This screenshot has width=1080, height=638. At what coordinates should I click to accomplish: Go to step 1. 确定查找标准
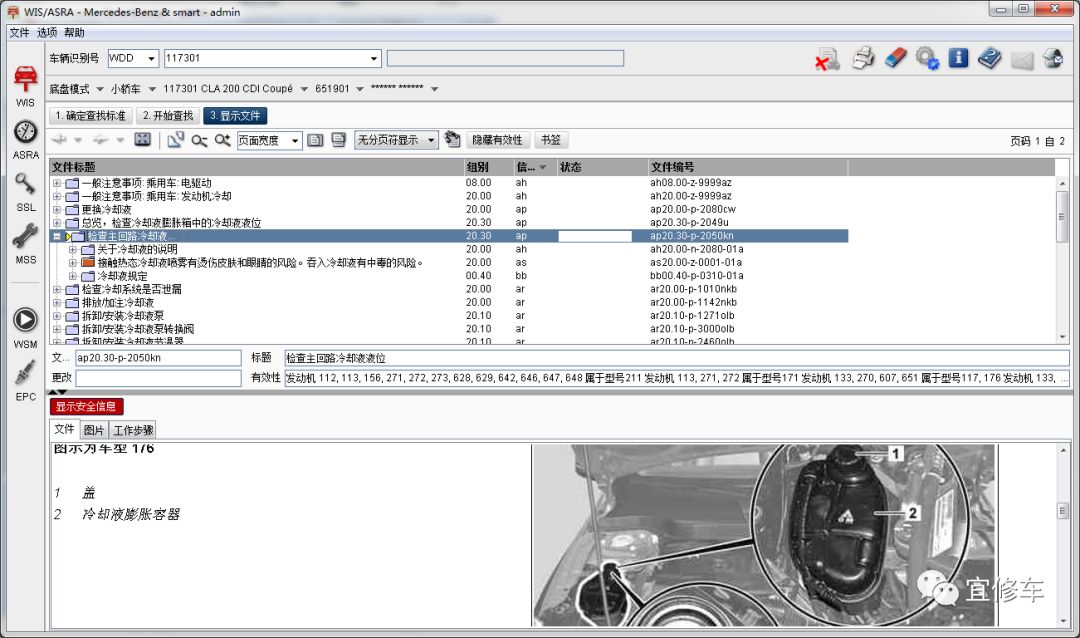(91, 116)
